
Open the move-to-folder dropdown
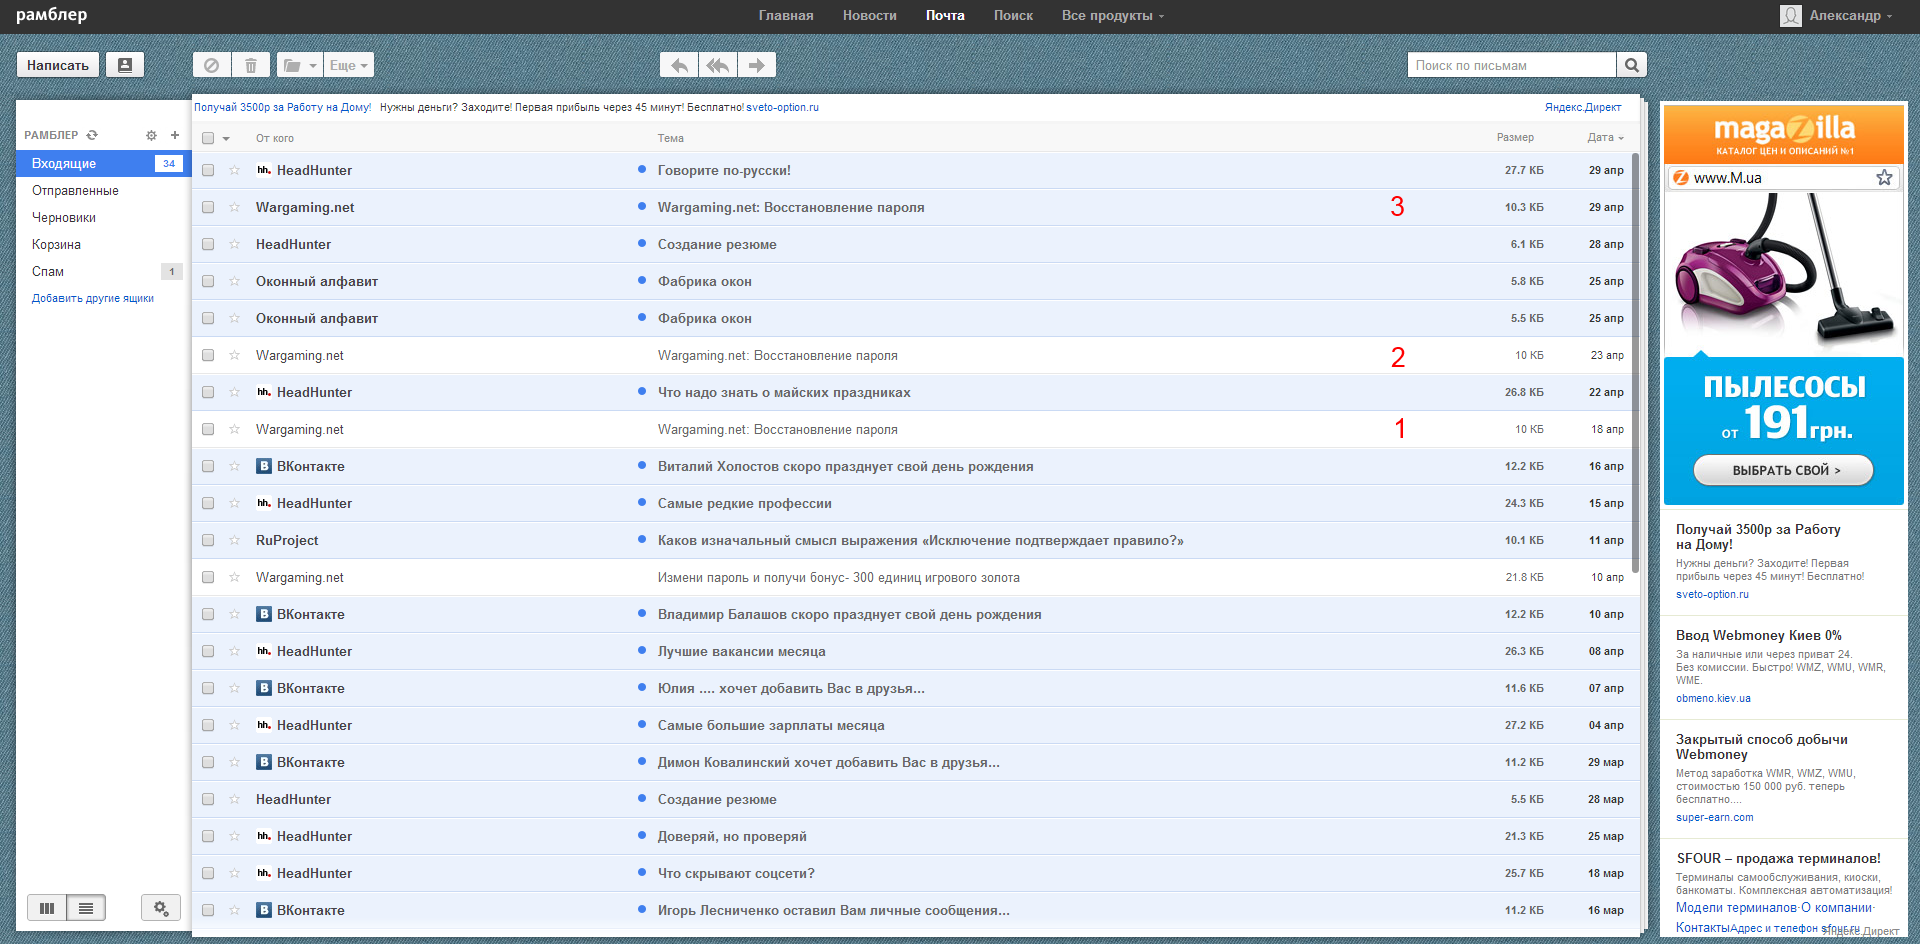click(299, 65)
